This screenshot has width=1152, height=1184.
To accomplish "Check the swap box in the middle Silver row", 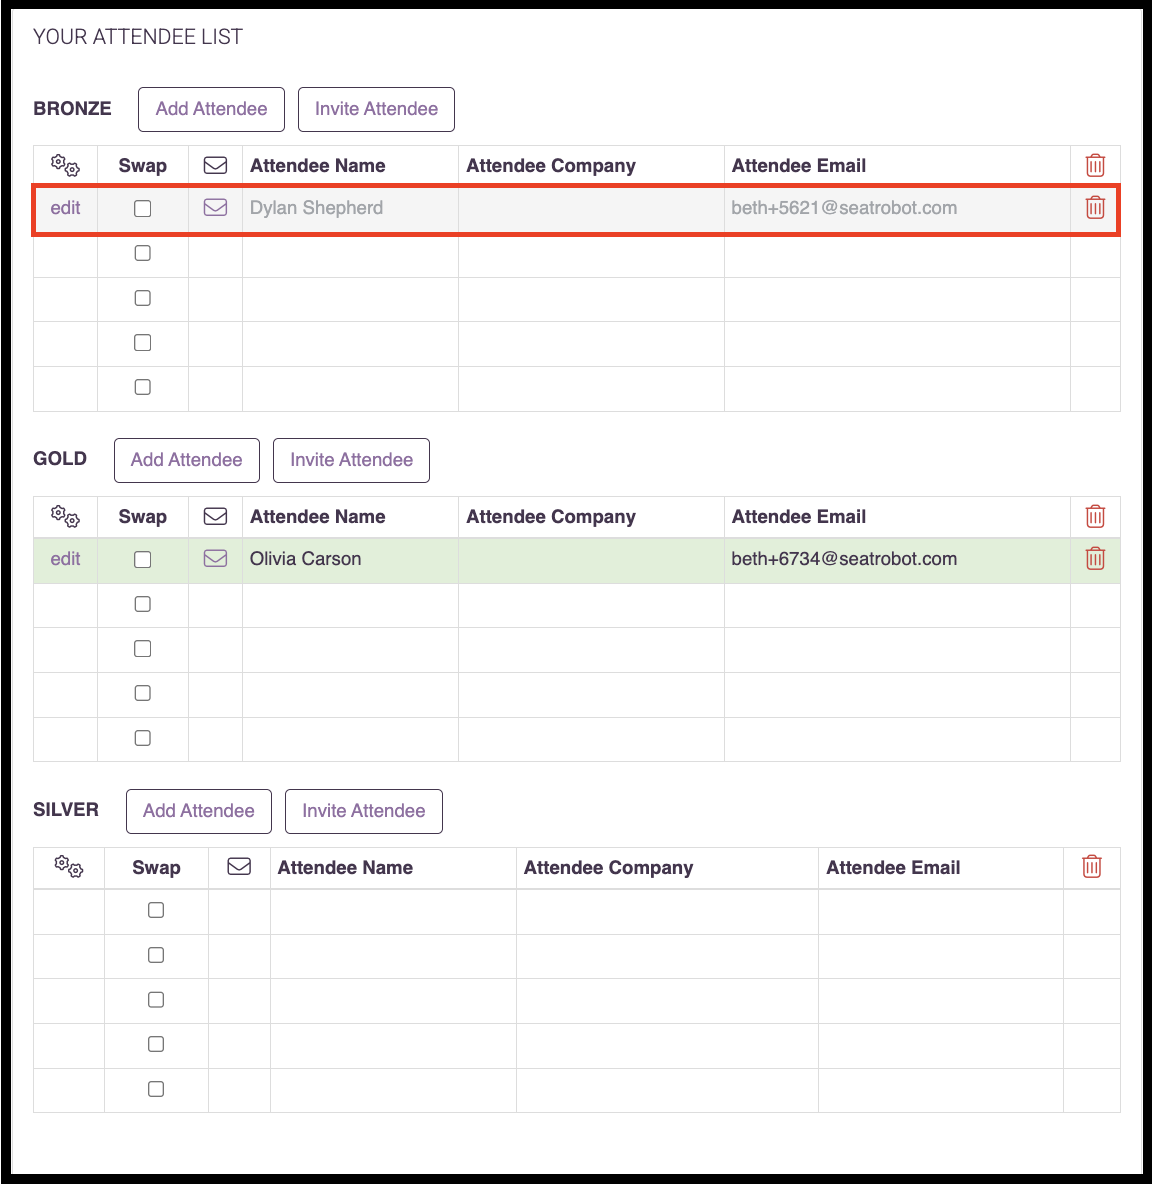I will point(156,1000).
